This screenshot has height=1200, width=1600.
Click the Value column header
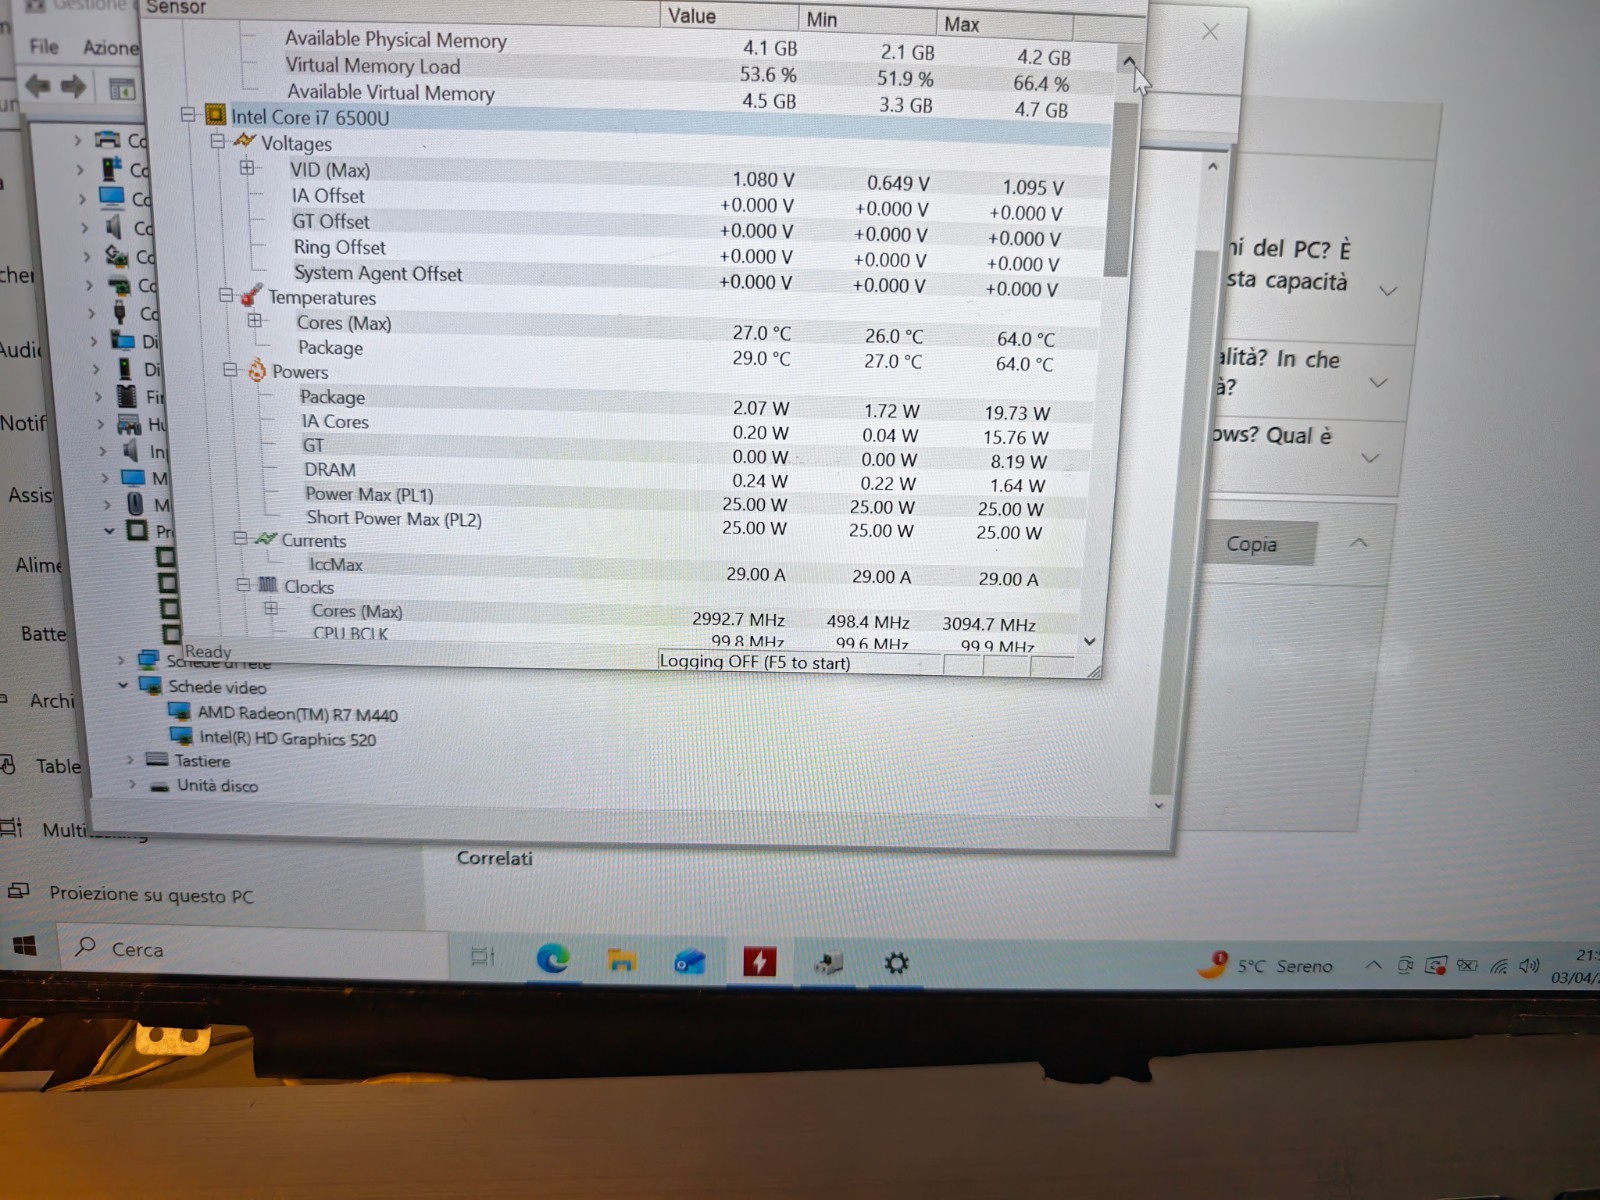click(x=729, y=16)
